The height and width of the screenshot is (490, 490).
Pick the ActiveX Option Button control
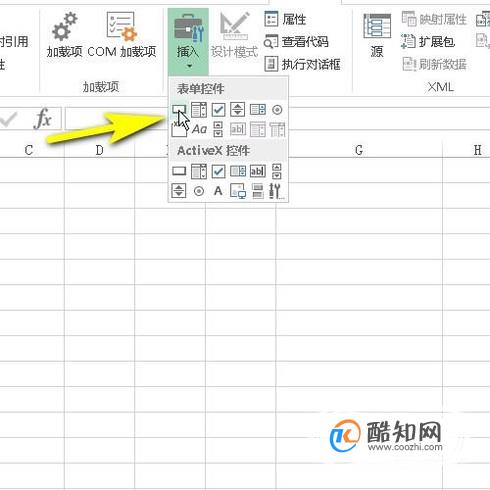click(199, 191)
